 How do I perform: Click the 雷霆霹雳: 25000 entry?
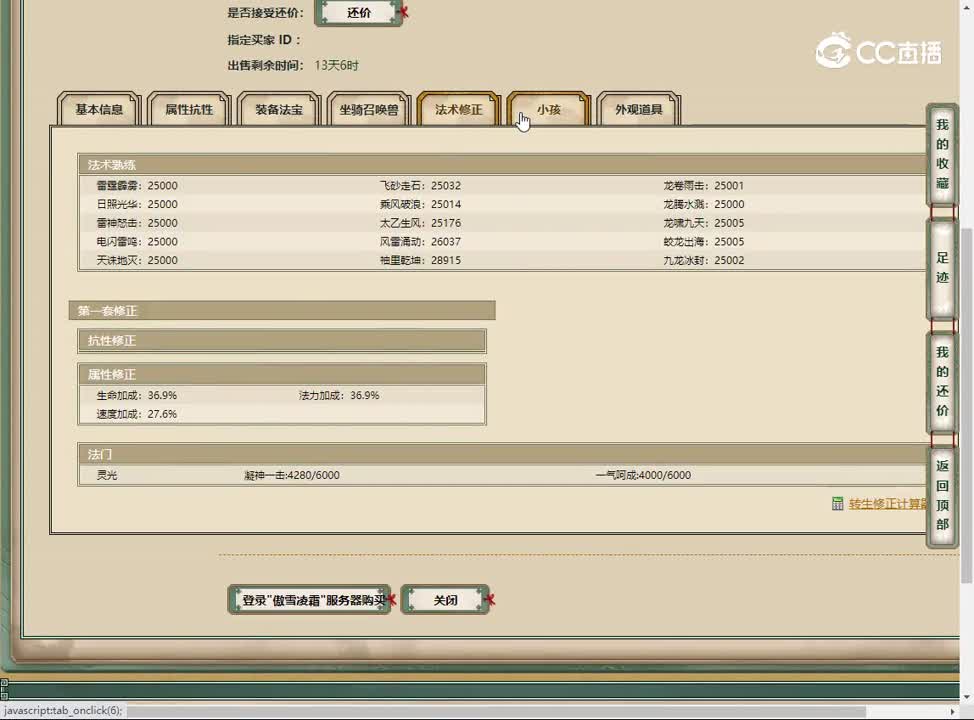point(137,186)
